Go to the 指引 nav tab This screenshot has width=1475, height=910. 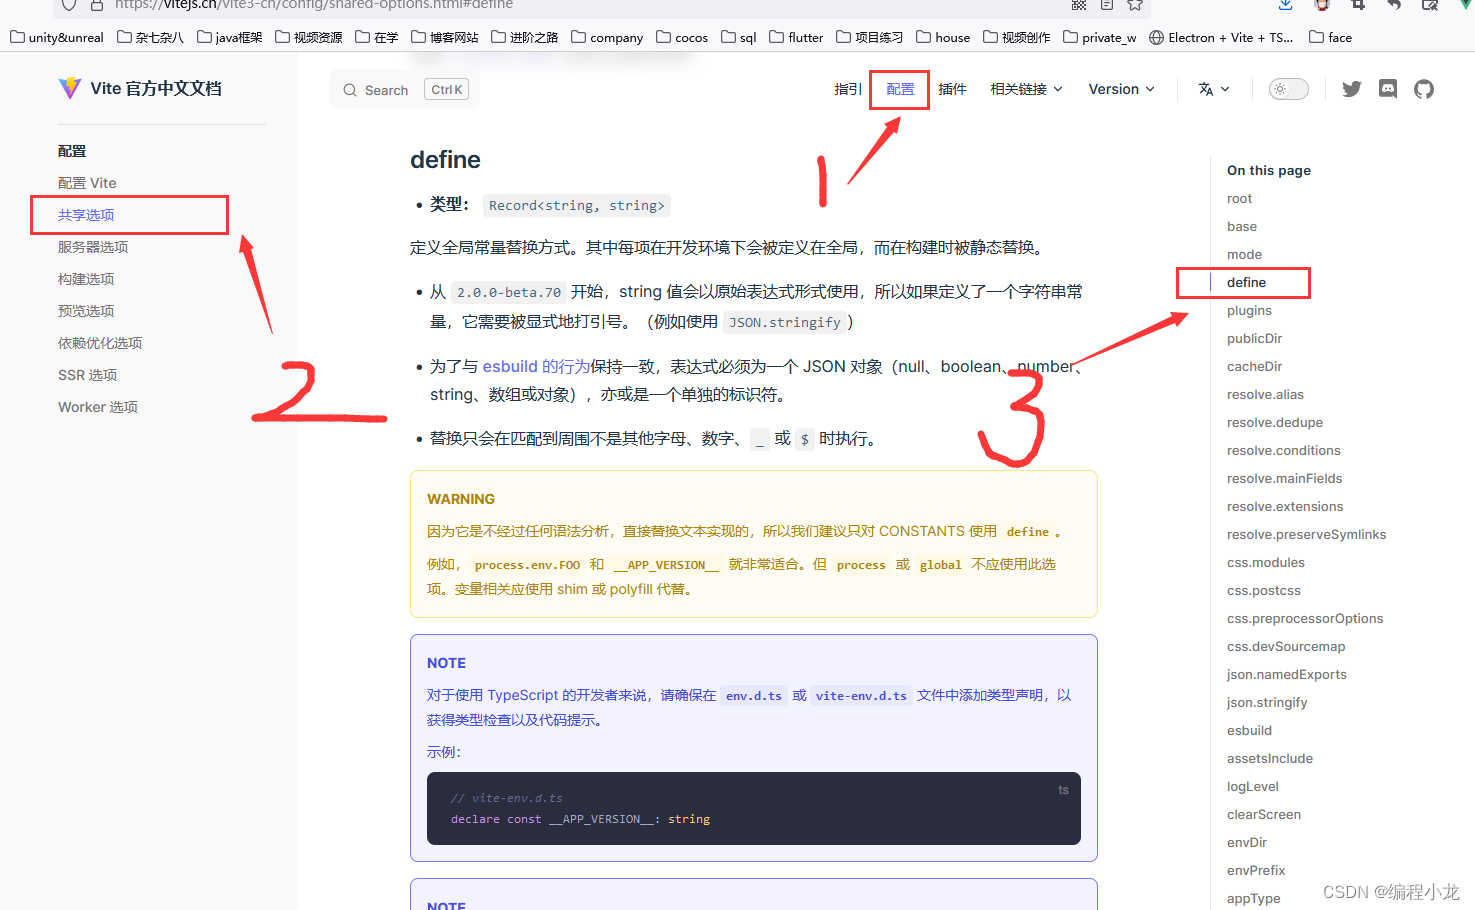(x=848, y=89)
